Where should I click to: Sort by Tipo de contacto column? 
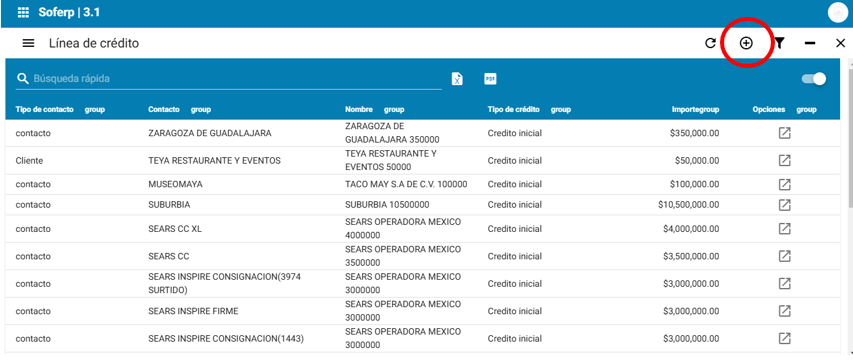pos(44,110)
